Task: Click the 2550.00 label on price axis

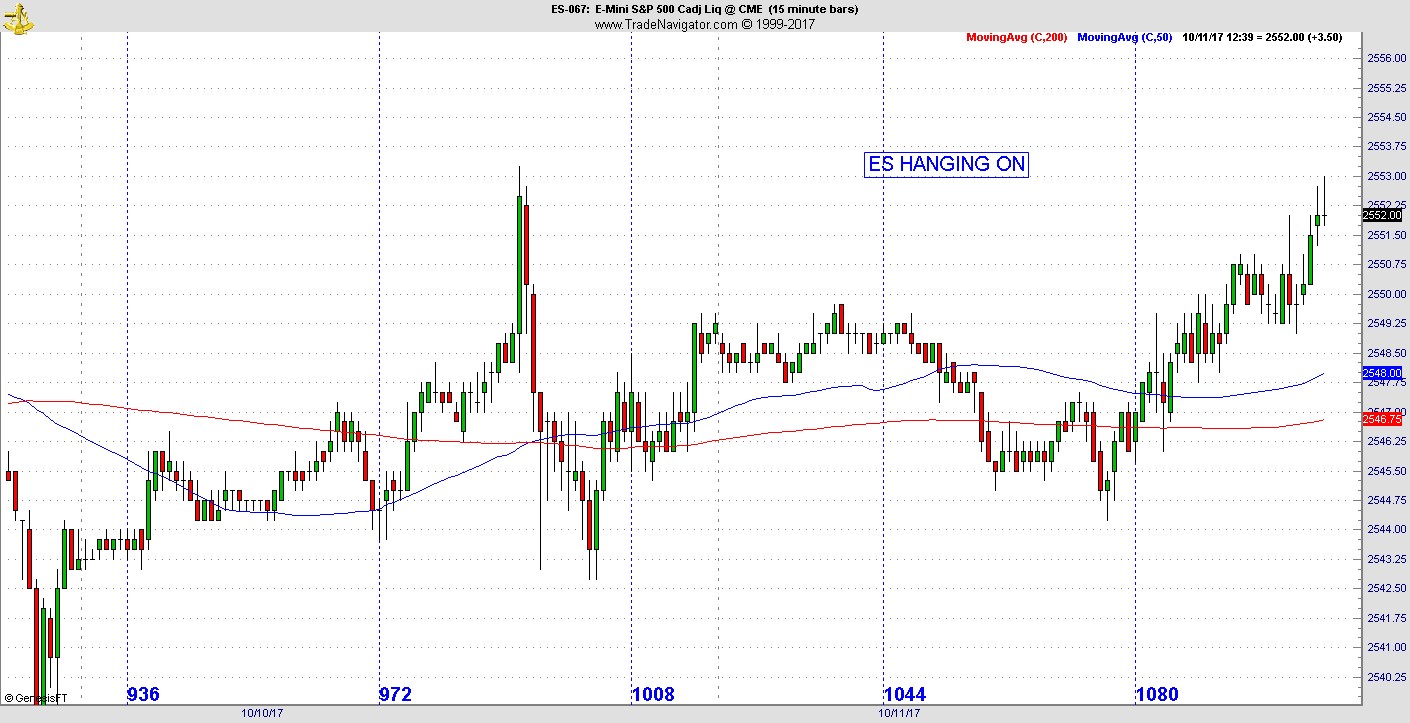Action: 1386,294
